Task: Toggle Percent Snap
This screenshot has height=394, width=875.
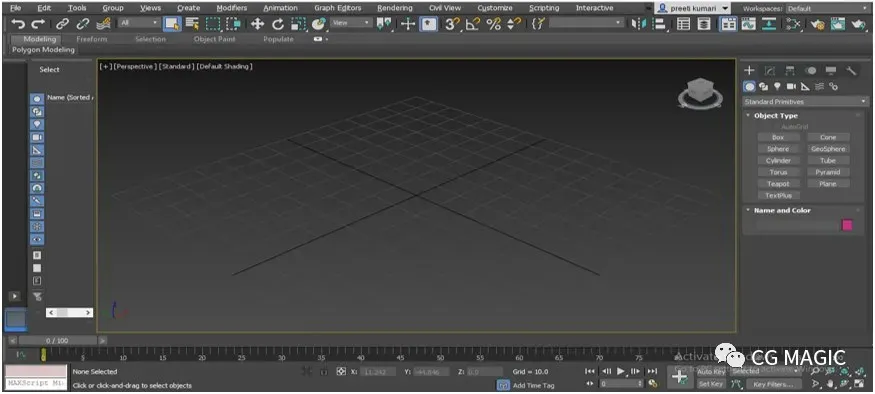Action: (x=493, y=24)
